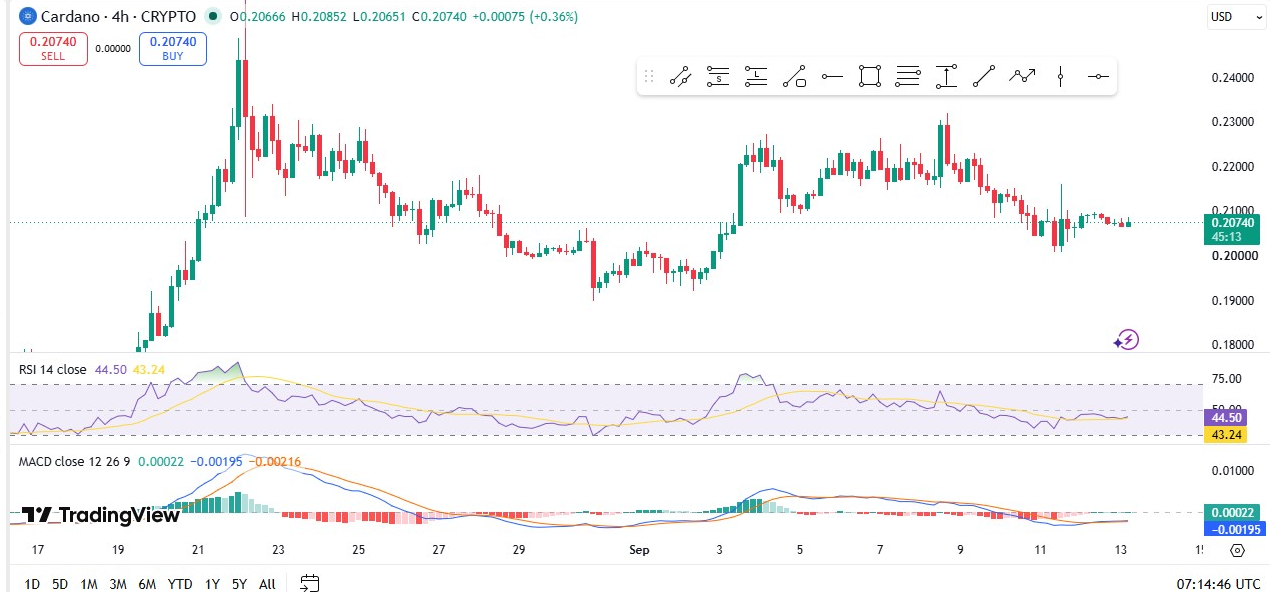1270x592 pixels.
Task: Open timezone menu at 07:14:46 UTC
Action: point(1219,584)
